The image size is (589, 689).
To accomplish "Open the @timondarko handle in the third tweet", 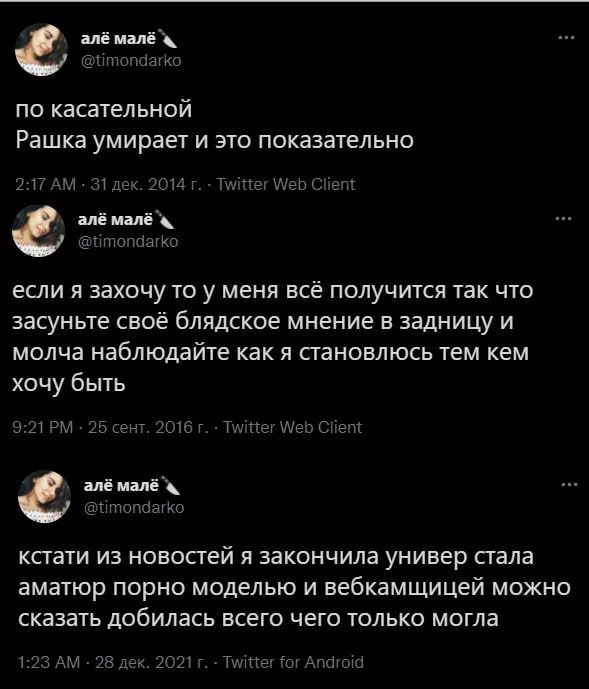I will pos(134,508).
